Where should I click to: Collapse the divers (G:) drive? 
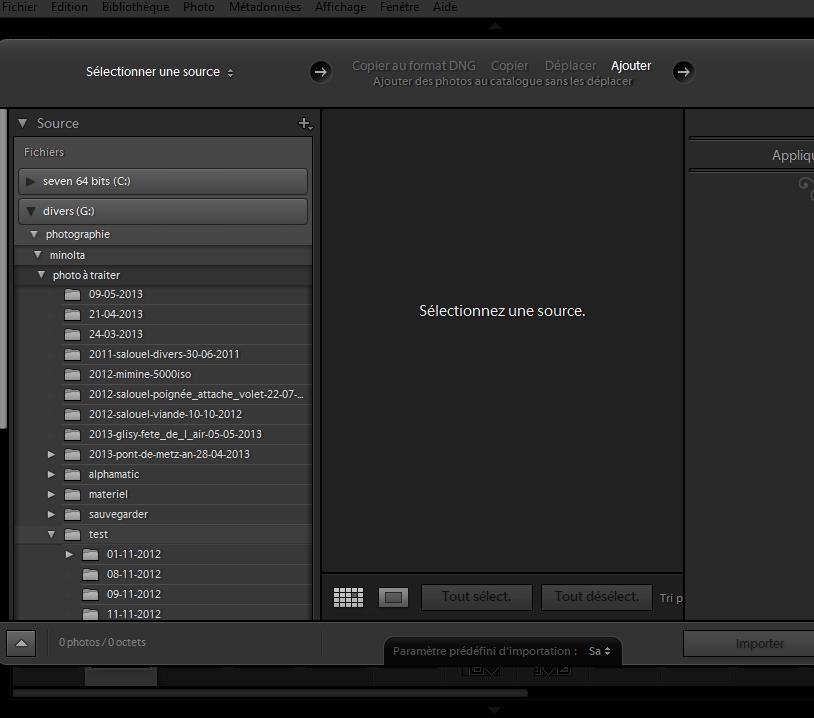(31, 211)
